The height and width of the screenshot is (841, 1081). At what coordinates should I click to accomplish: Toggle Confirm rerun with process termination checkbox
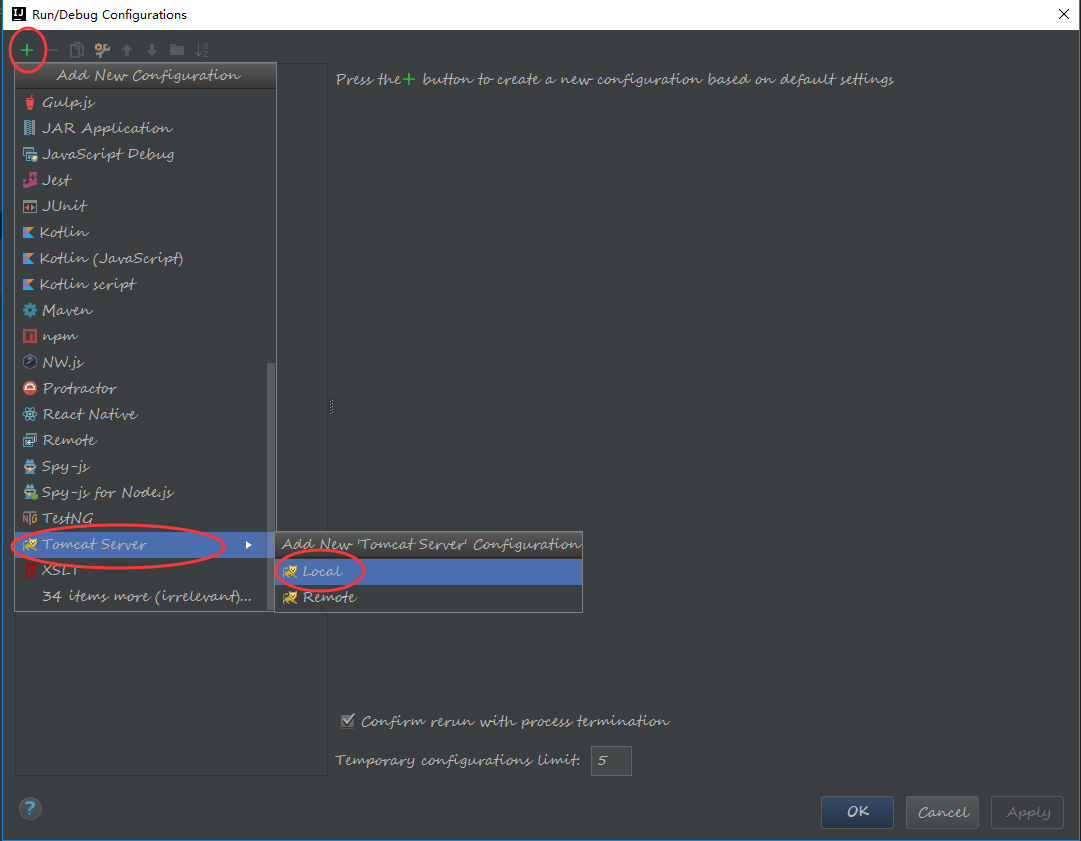348,721
